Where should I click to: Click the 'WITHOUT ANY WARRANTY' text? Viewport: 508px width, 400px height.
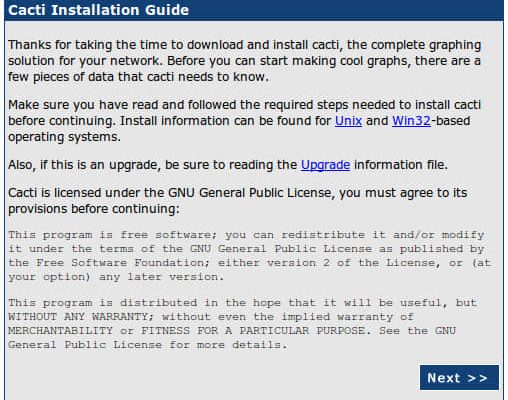[78, 317]
